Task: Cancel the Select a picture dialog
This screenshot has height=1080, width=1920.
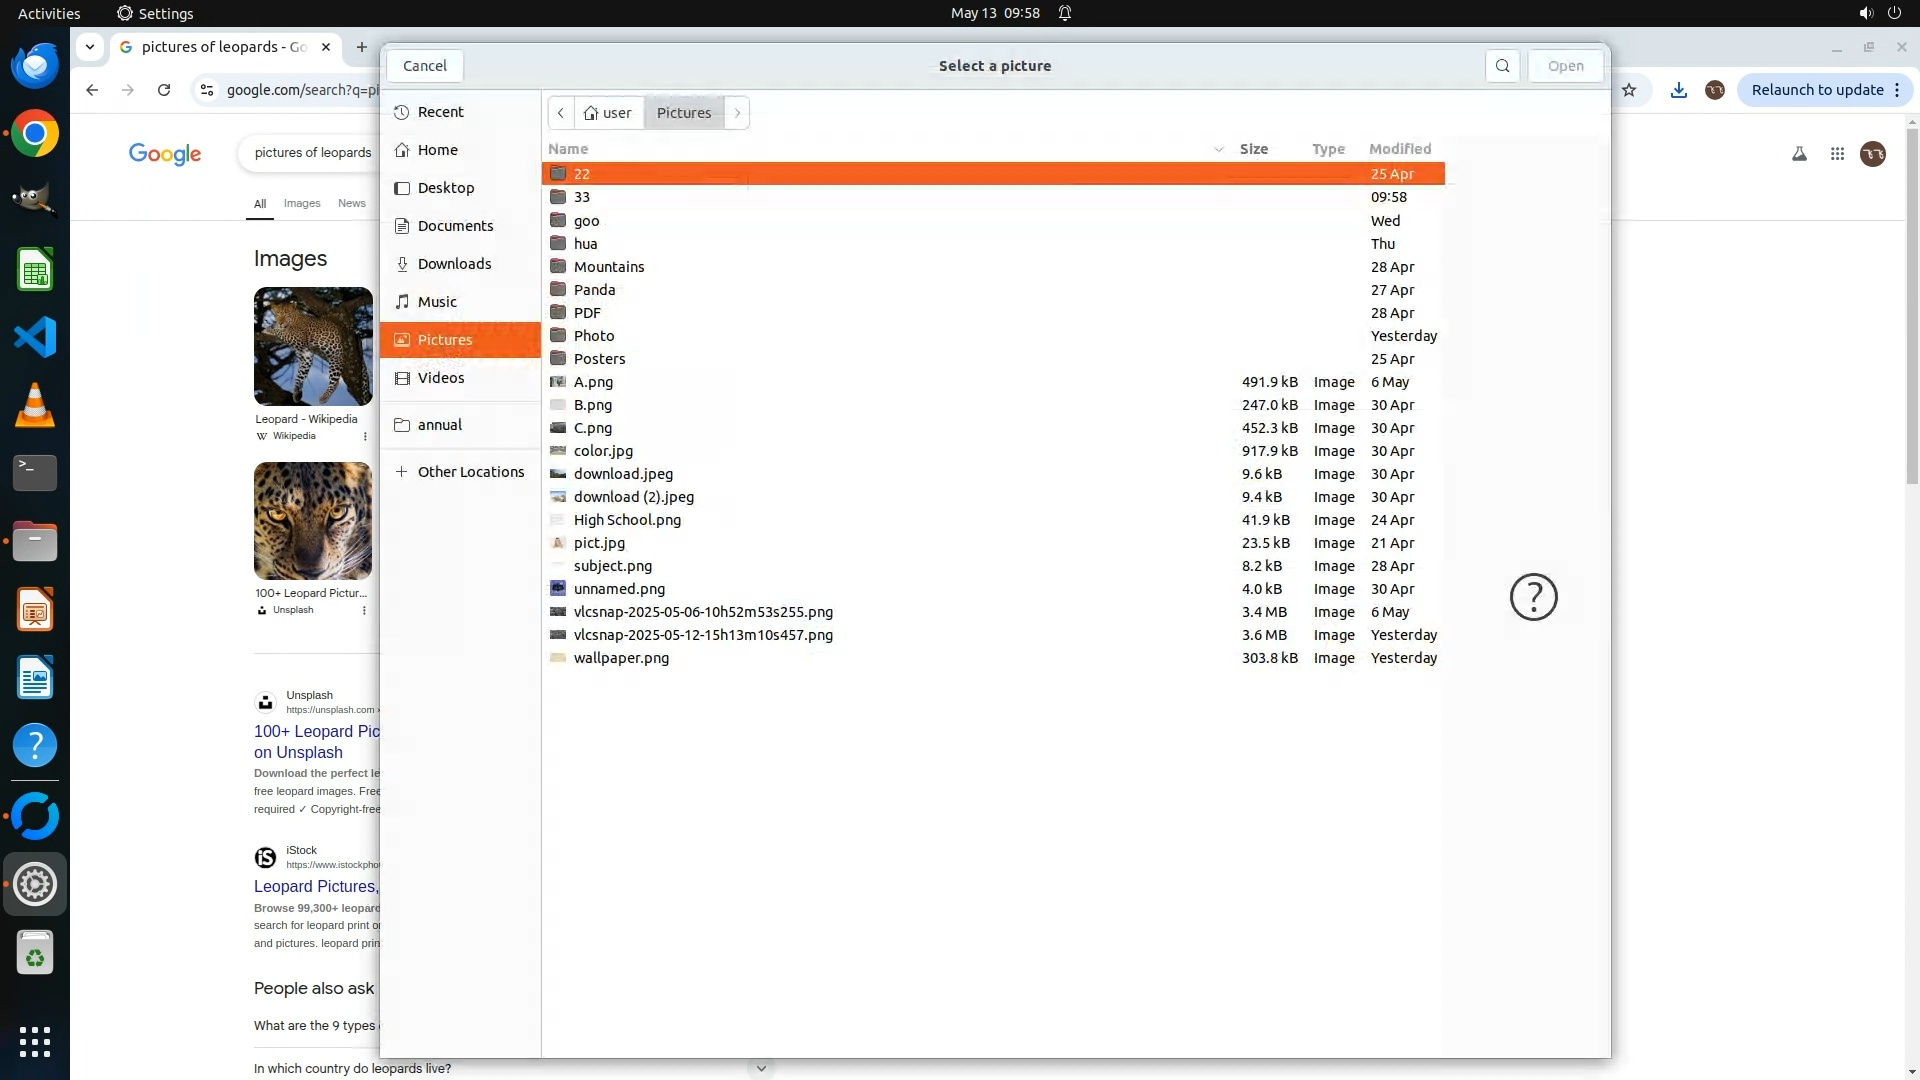Action: click(x=424, y=66)
